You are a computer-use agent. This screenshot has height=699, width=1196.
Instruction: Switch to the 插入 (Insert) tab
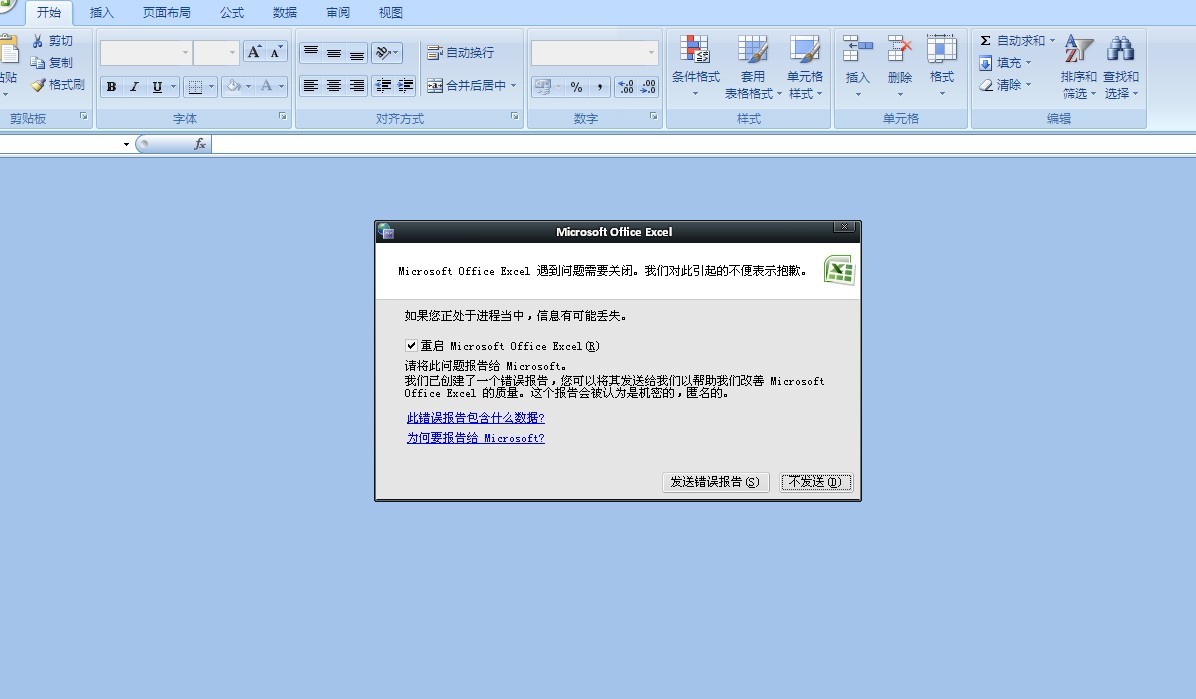pyautogui.click(x=101, y=13)
